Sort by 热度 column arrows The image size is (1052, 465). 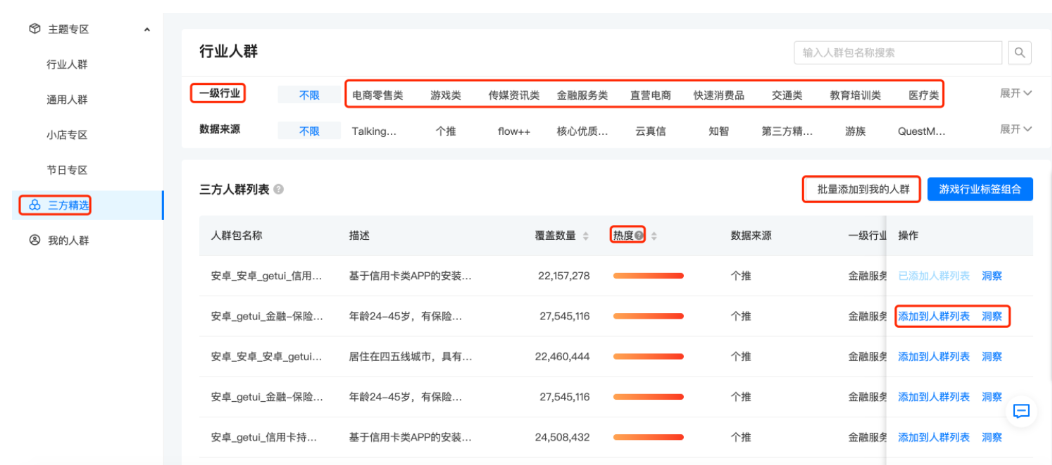pos(654,236)
